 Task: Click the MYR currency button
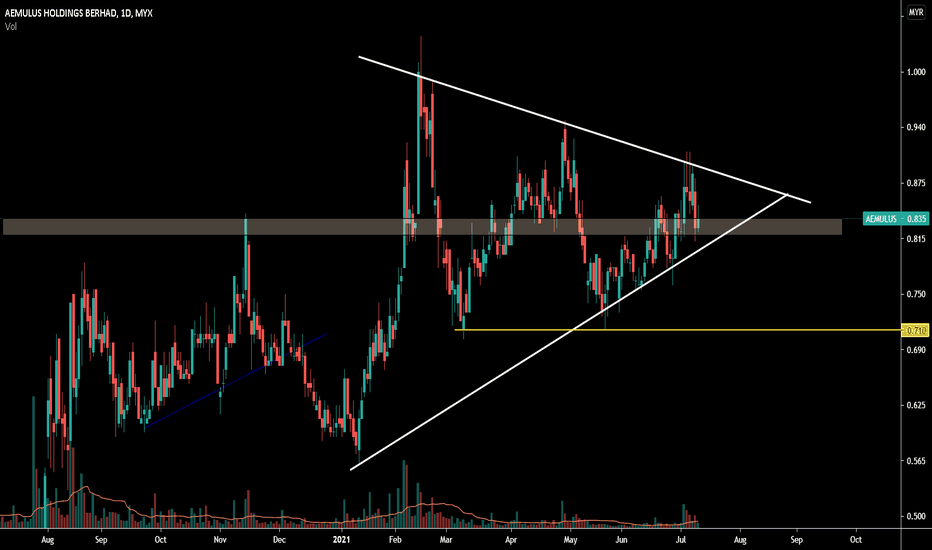[x=916, y=12]
